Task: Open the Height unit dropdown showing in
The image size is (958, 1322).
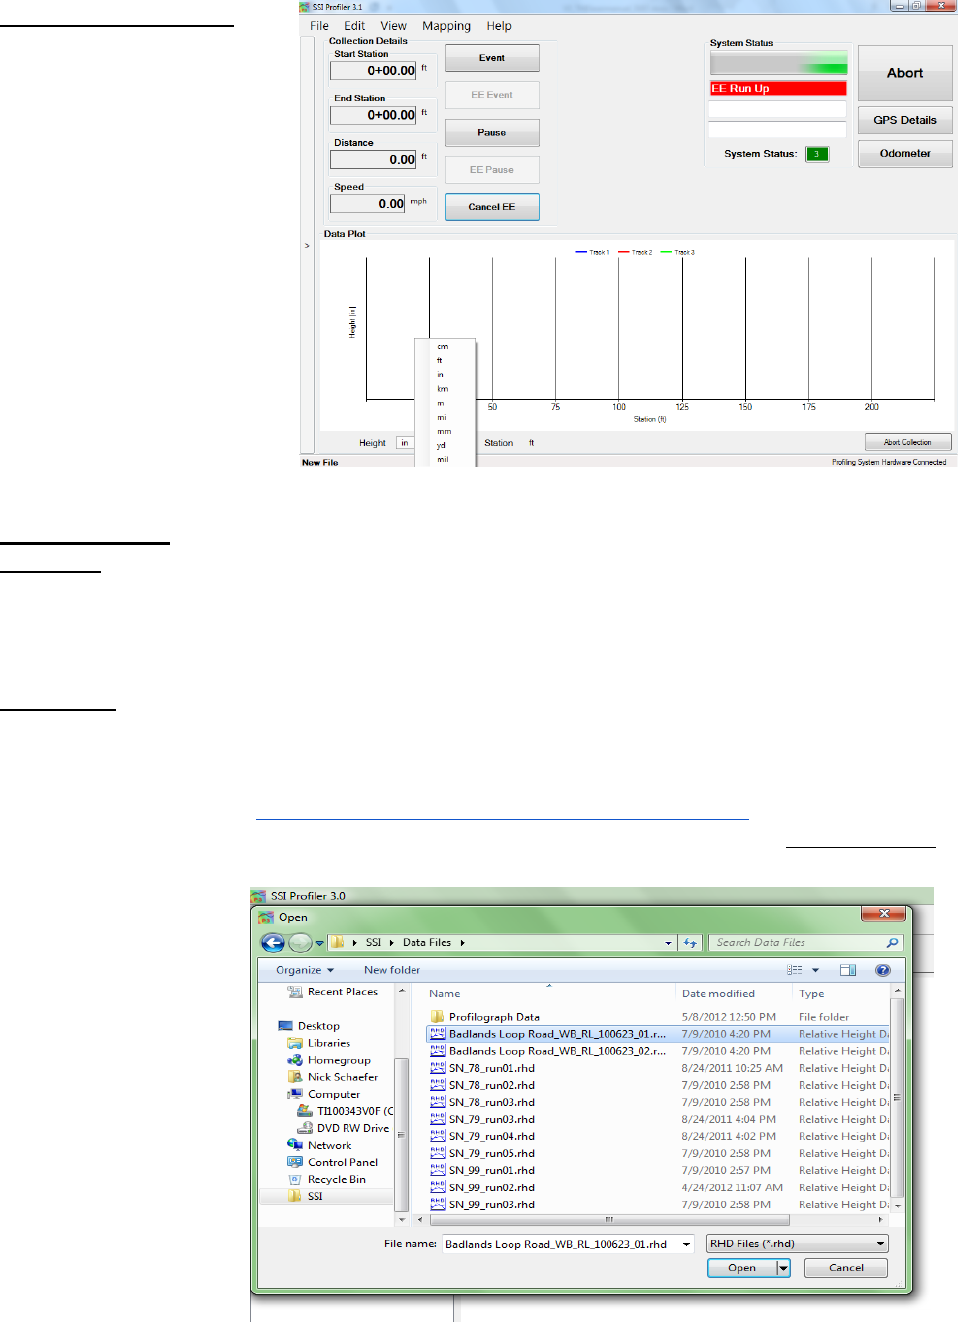Action: [404, 443]
